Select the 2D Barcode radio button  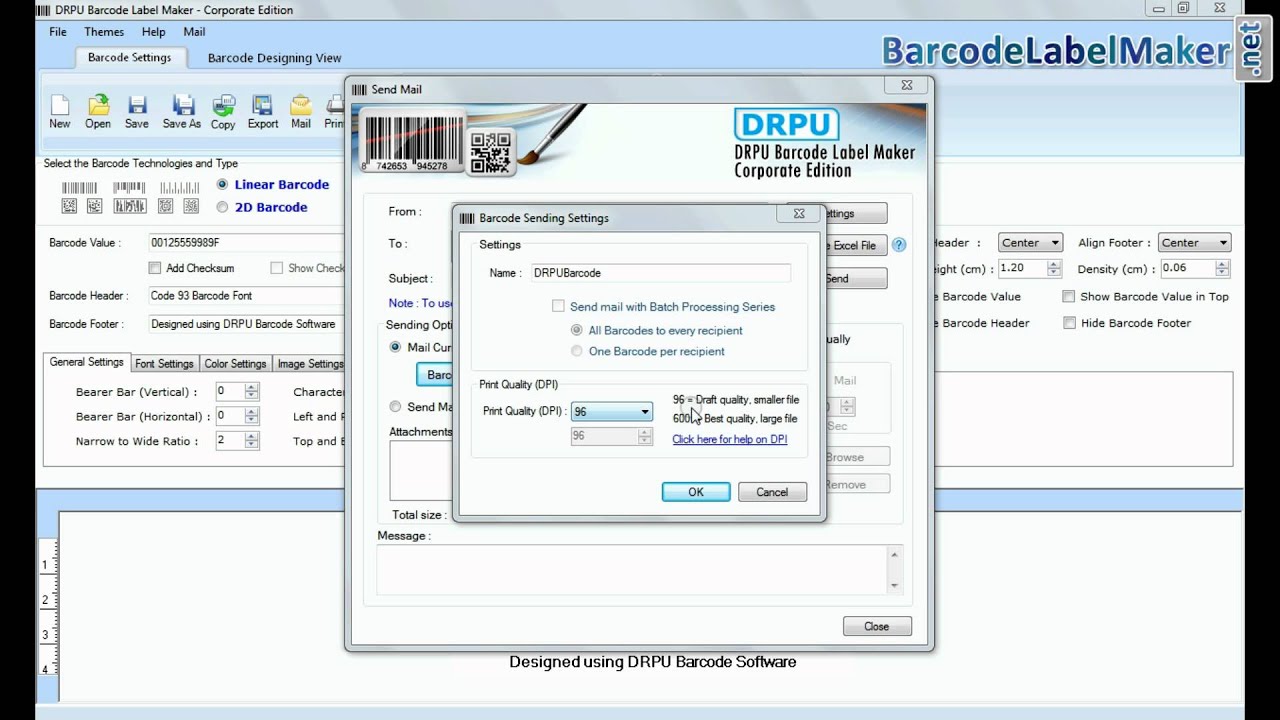[222, 207]
